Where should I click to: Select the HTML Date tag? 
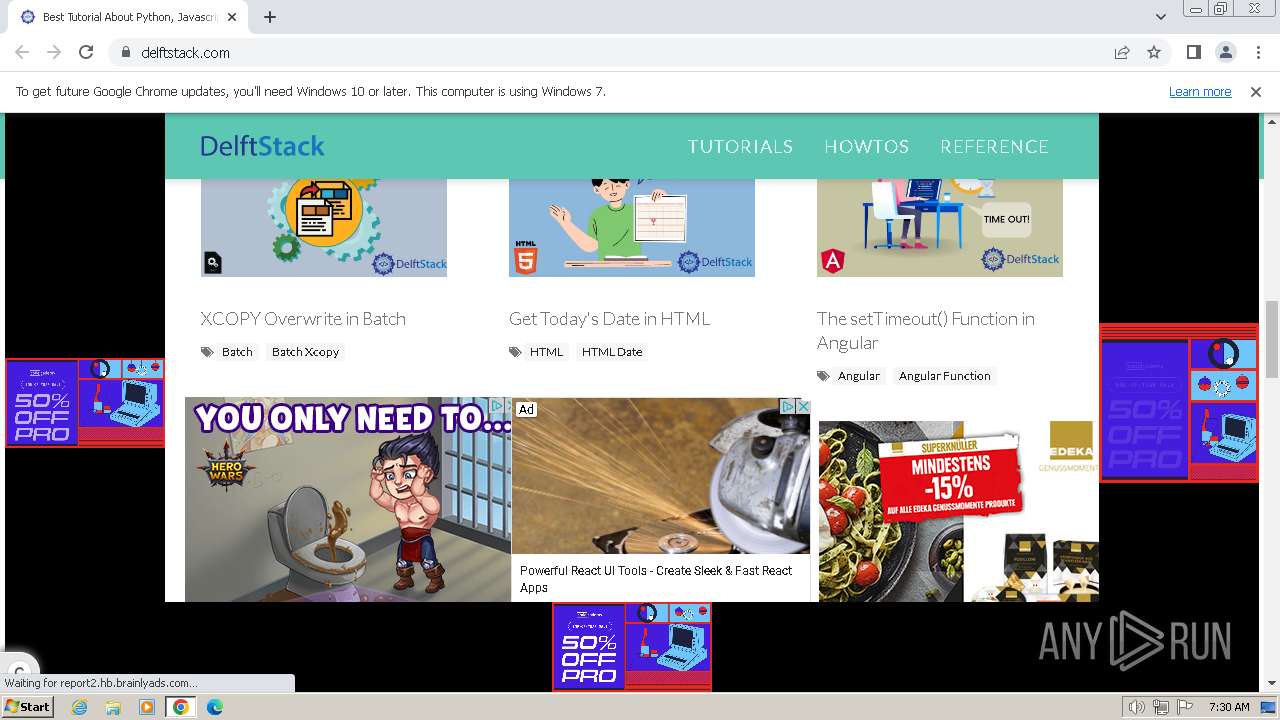pyautogui.click(x=612, y=352)
